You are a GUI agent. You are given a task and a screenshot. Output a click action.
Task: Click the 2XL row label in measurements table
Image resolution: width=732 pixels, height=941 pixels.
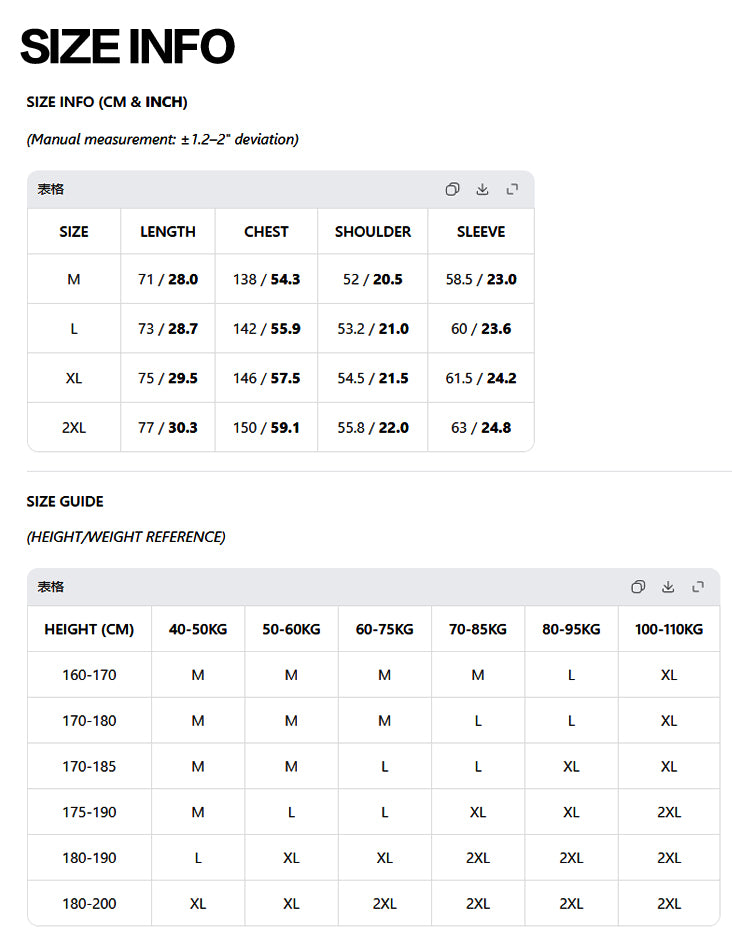point(74,427)
